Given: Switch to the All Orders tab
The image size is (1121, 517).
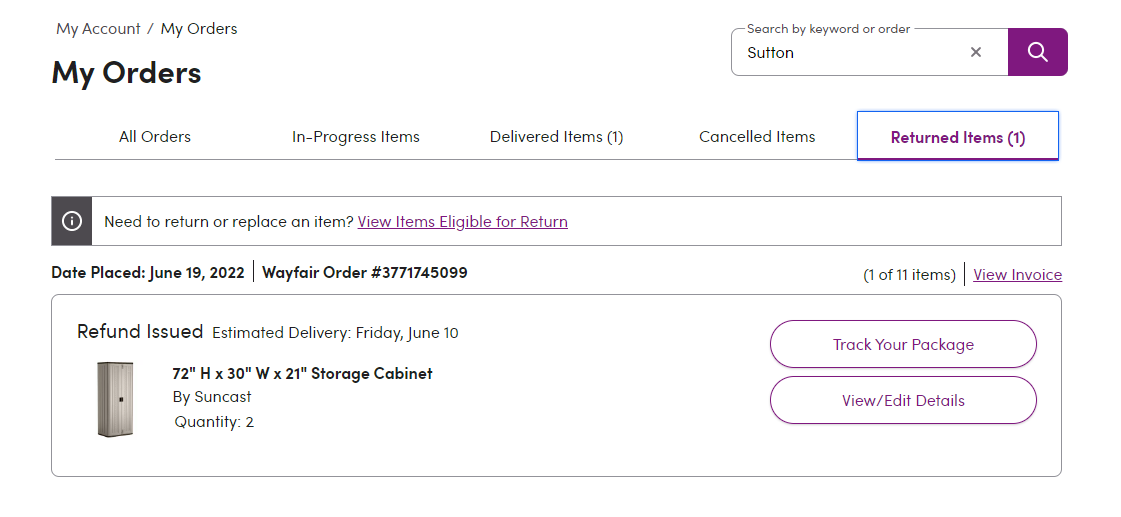Looking at the screenshot, I should click(x=155, y=137).
